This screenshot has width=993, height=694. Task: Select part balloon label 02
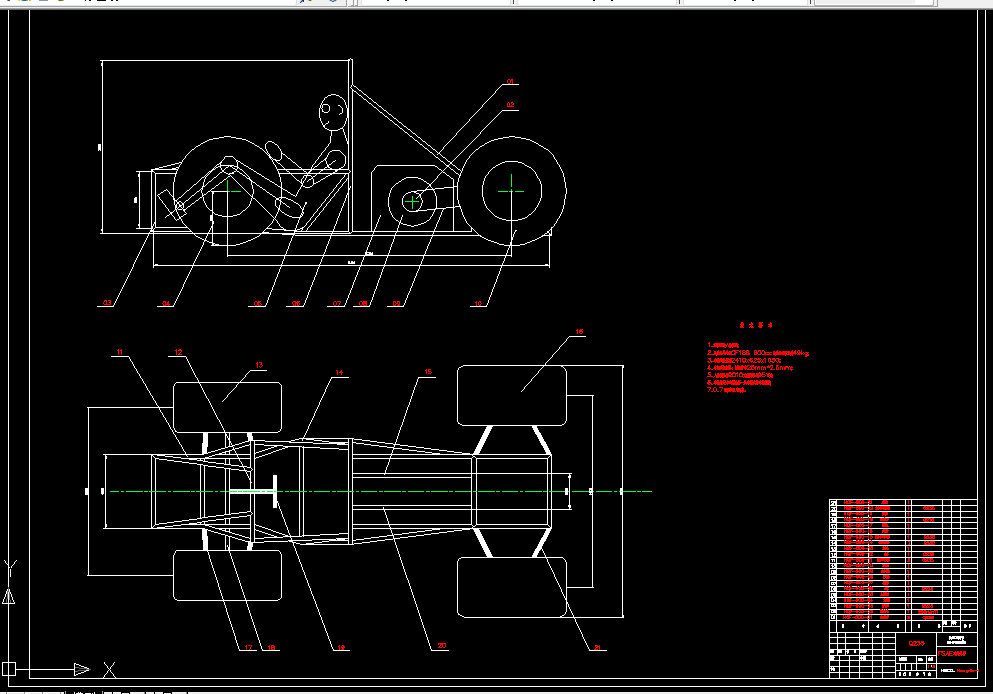point(510,105)
